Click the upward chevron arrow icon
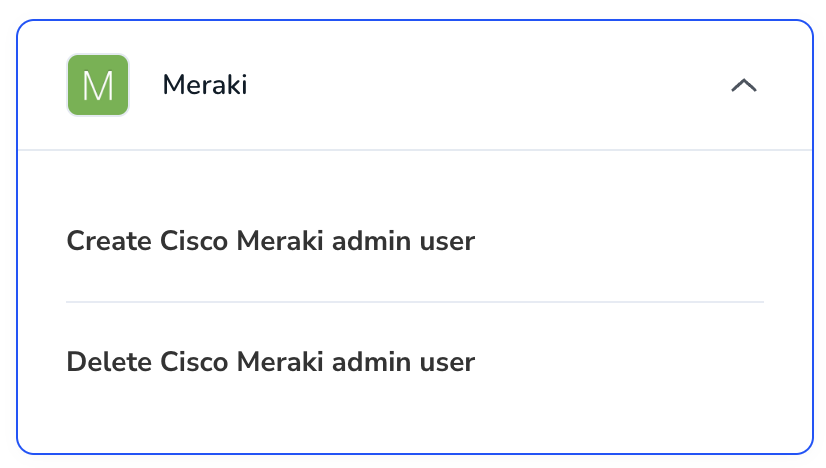Image resolution: width=826 pixels, height=468 pixels. pyautogui.click(x=744, y=85)
